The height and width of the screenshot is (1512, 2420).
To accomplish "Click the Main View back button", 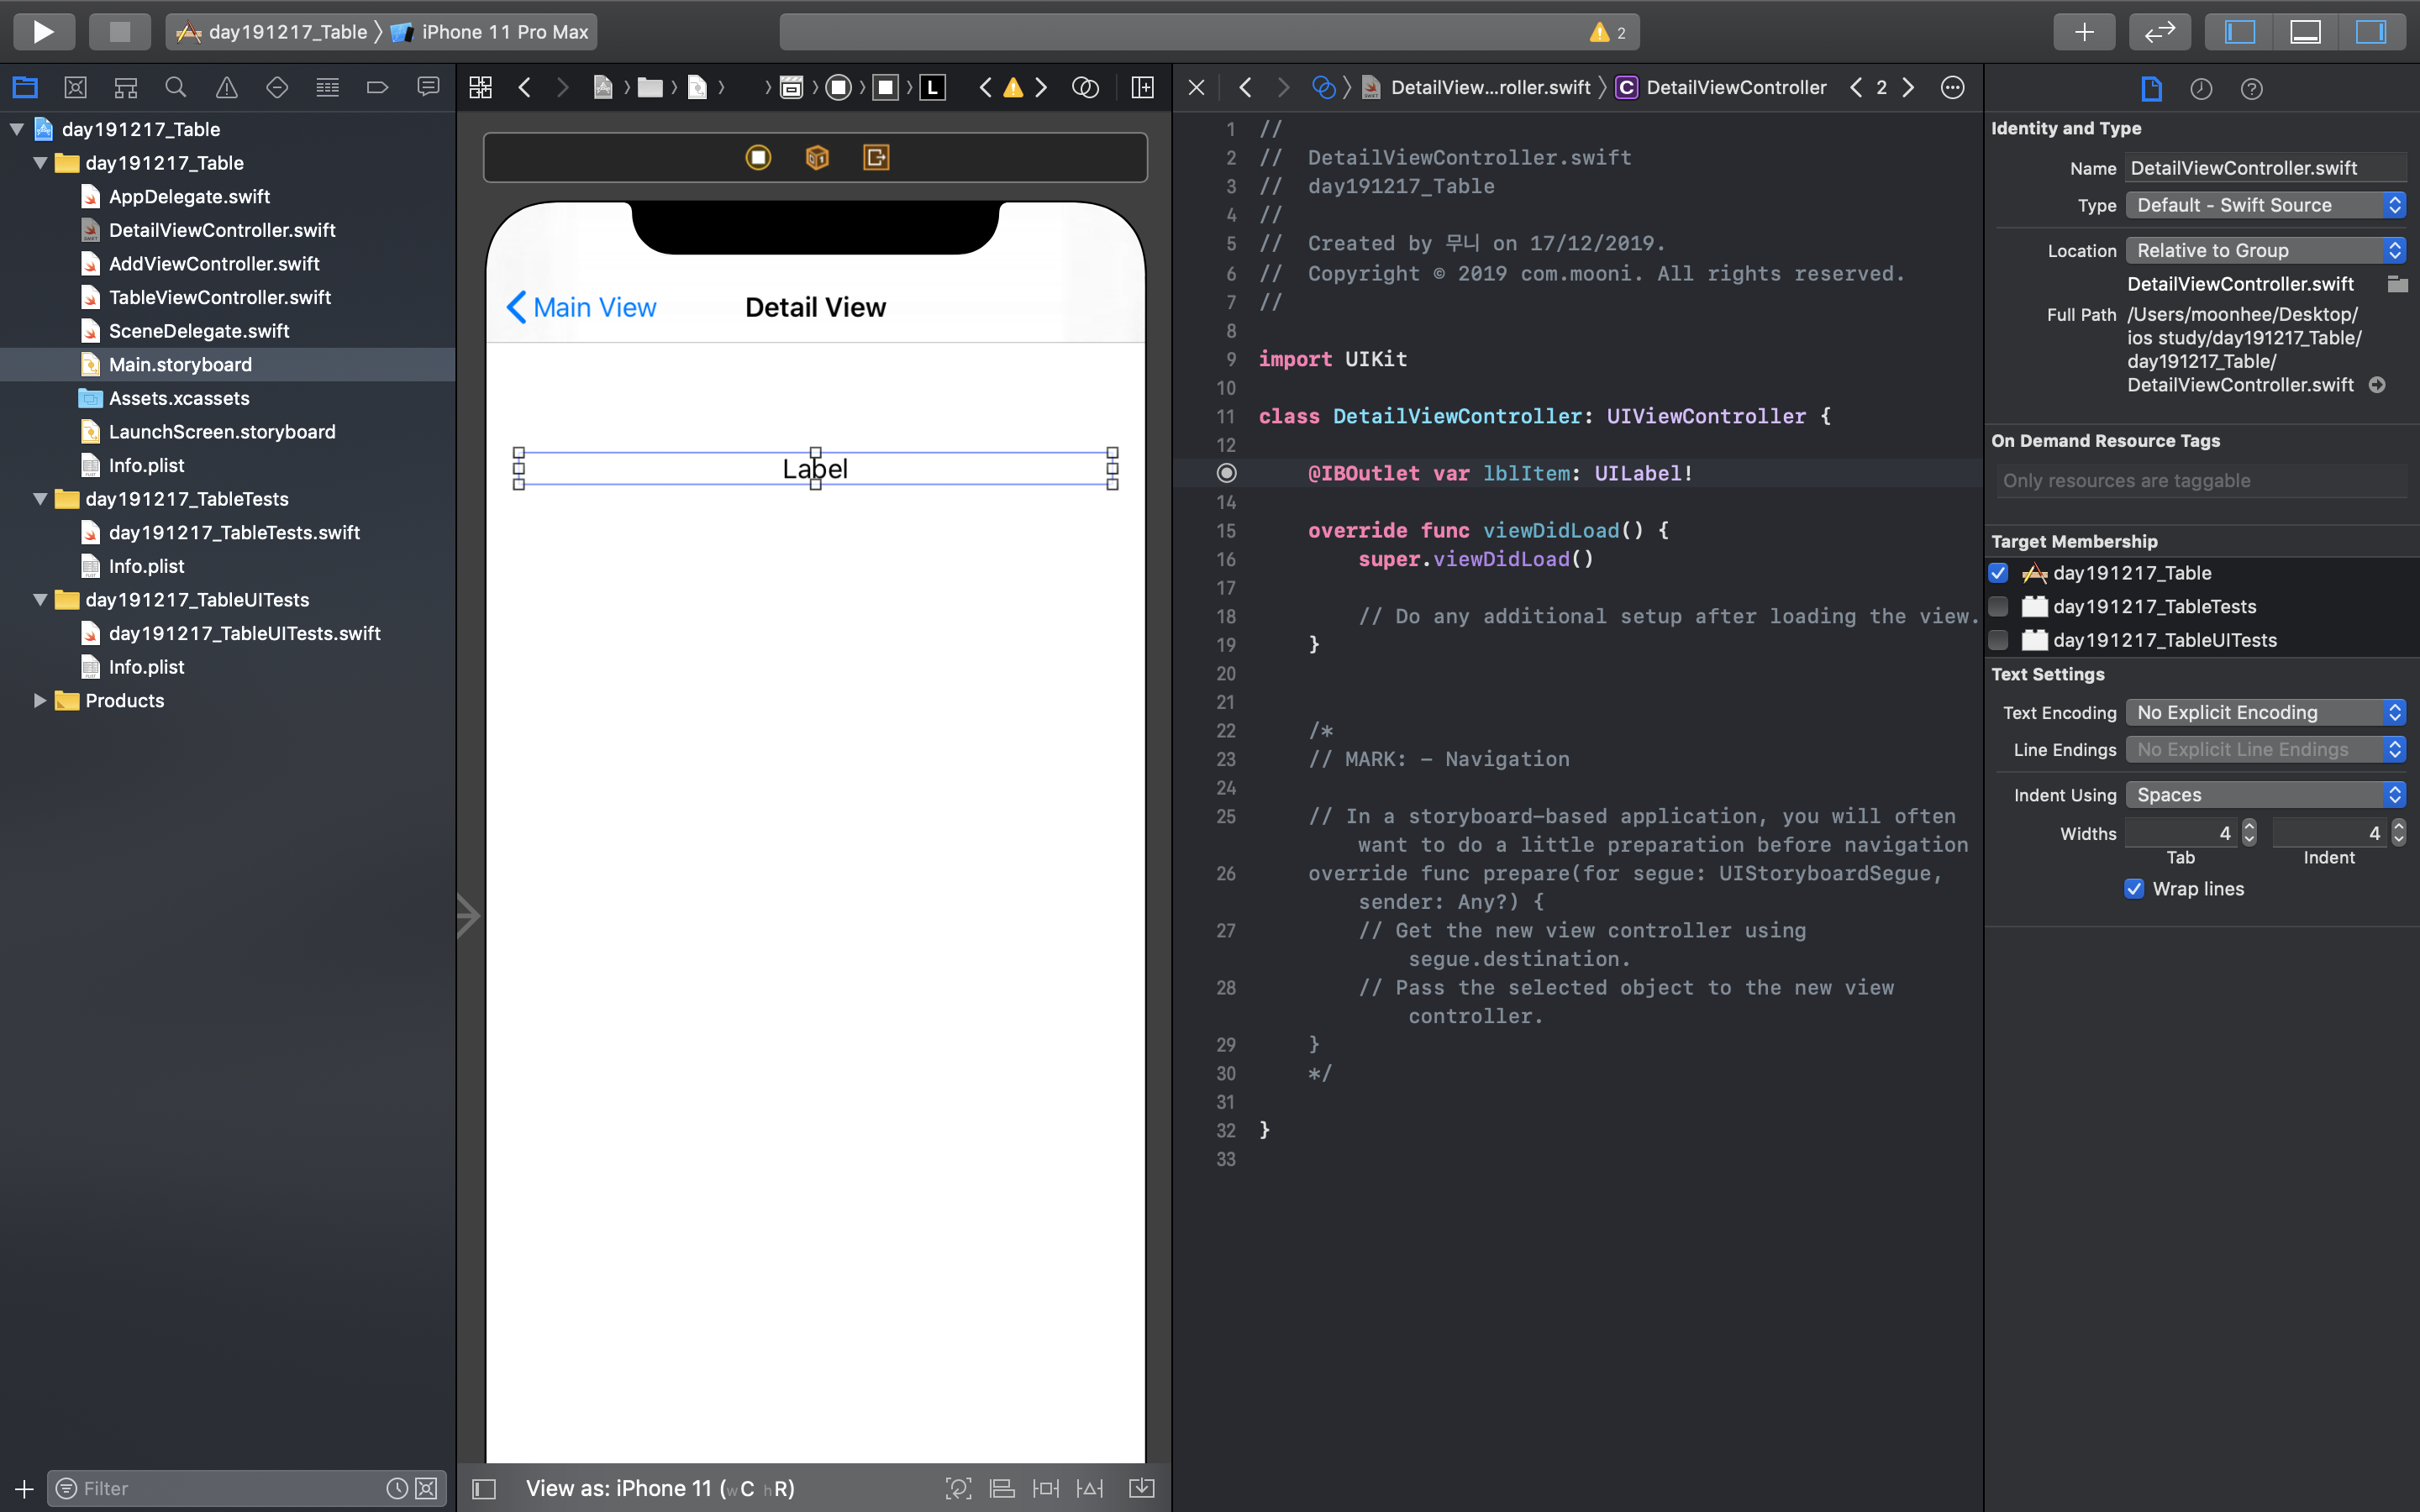I will pos(581,307).
